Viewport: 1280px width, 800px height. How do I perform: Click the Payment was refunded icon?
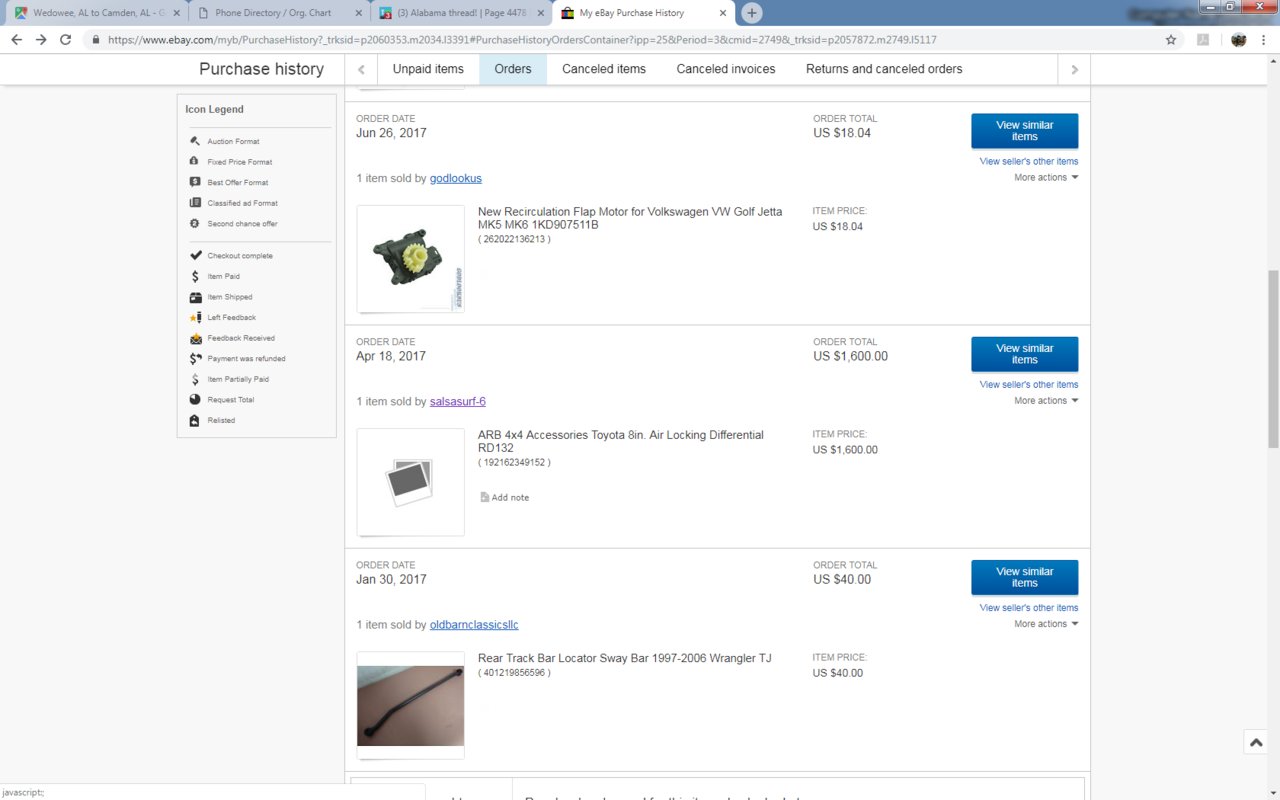(x=196, y=358)
